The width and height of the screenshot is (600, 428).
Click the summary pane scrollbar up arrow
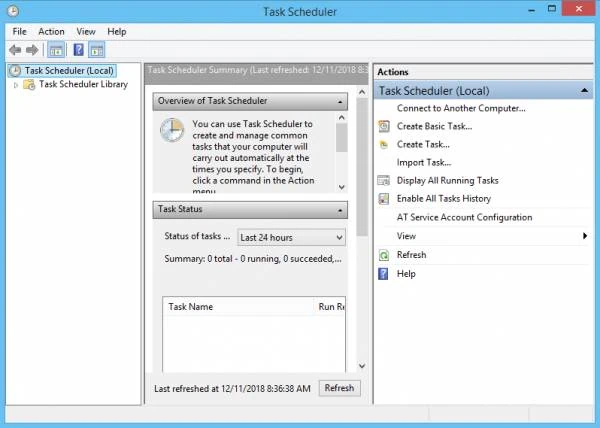pyautogui.click(x=362, y=92)
